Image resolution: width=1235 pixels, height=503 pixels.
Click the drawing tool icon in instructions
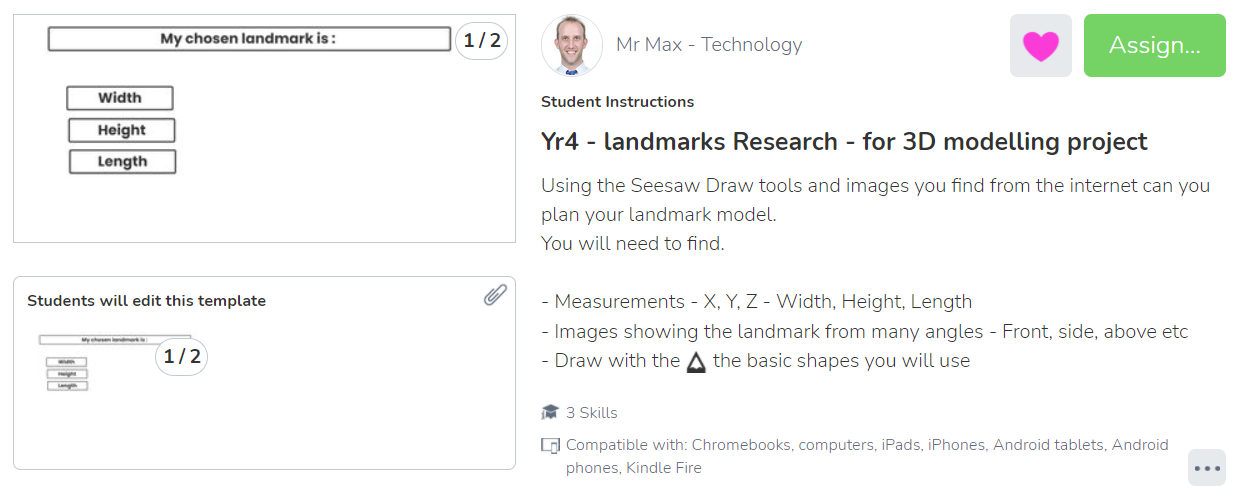697,362
